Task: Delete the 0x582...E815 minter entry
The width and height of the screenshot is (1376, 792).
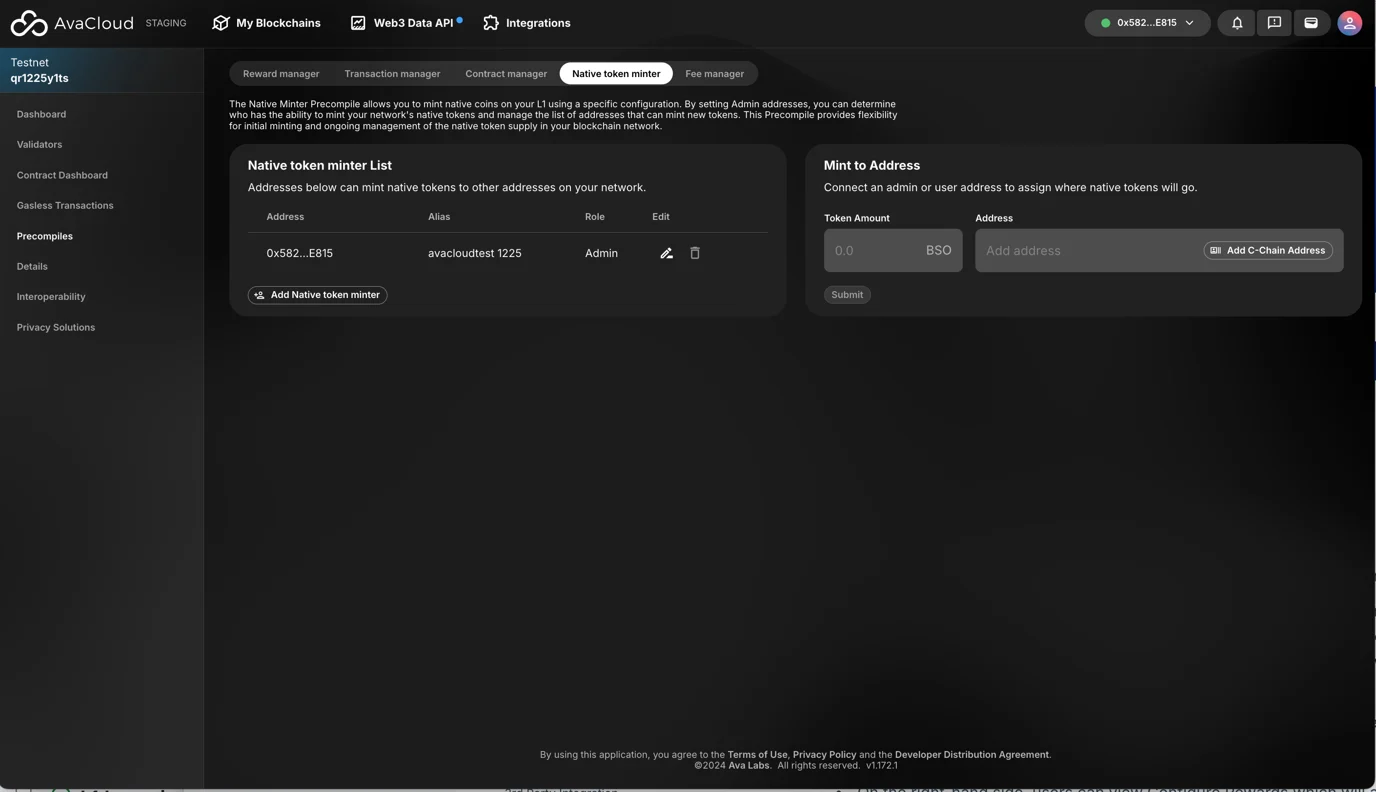Action: (695, 254)
